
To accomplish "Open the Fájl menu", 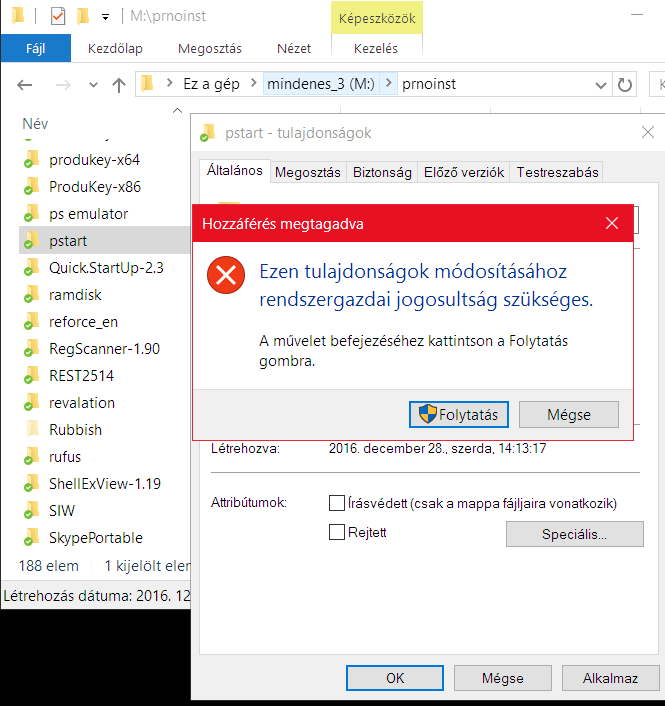I will [36, 48].
